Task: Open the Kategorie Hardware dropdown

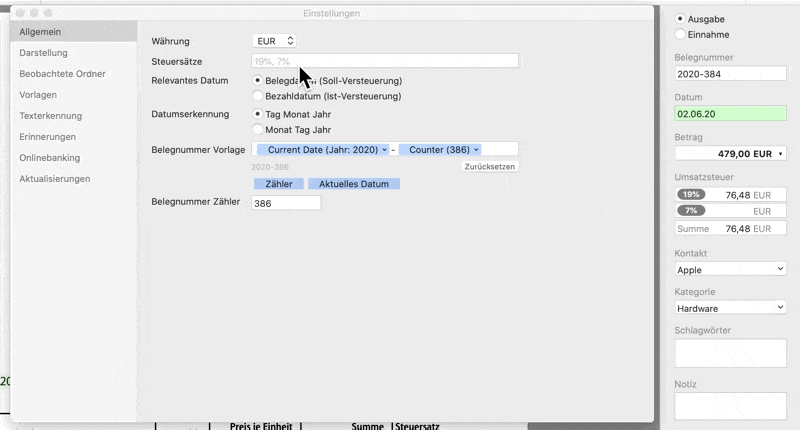Action: [x=730, y=308]
